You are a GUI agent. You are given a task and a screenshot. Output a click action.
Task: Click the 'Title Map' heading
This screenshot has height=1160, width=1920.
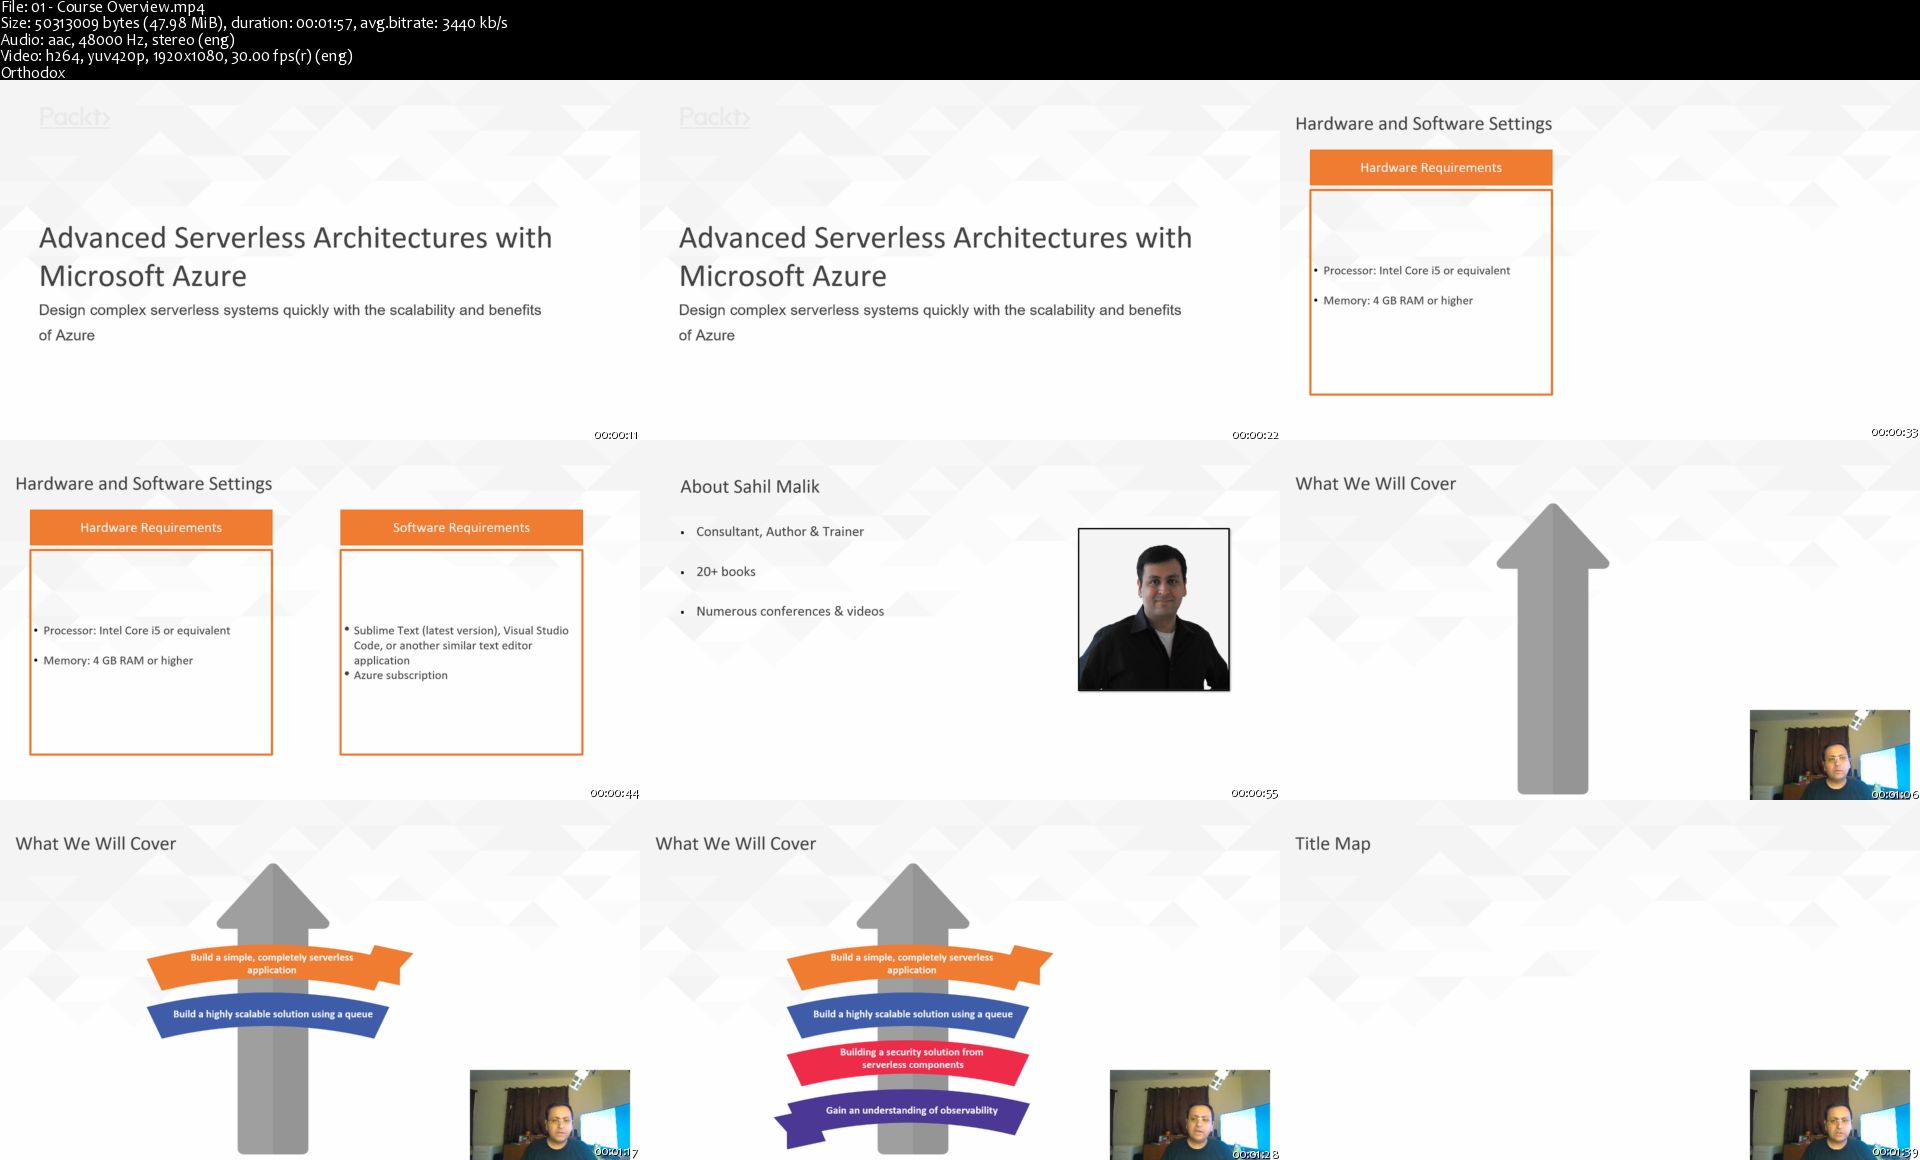pos(1332,843)
